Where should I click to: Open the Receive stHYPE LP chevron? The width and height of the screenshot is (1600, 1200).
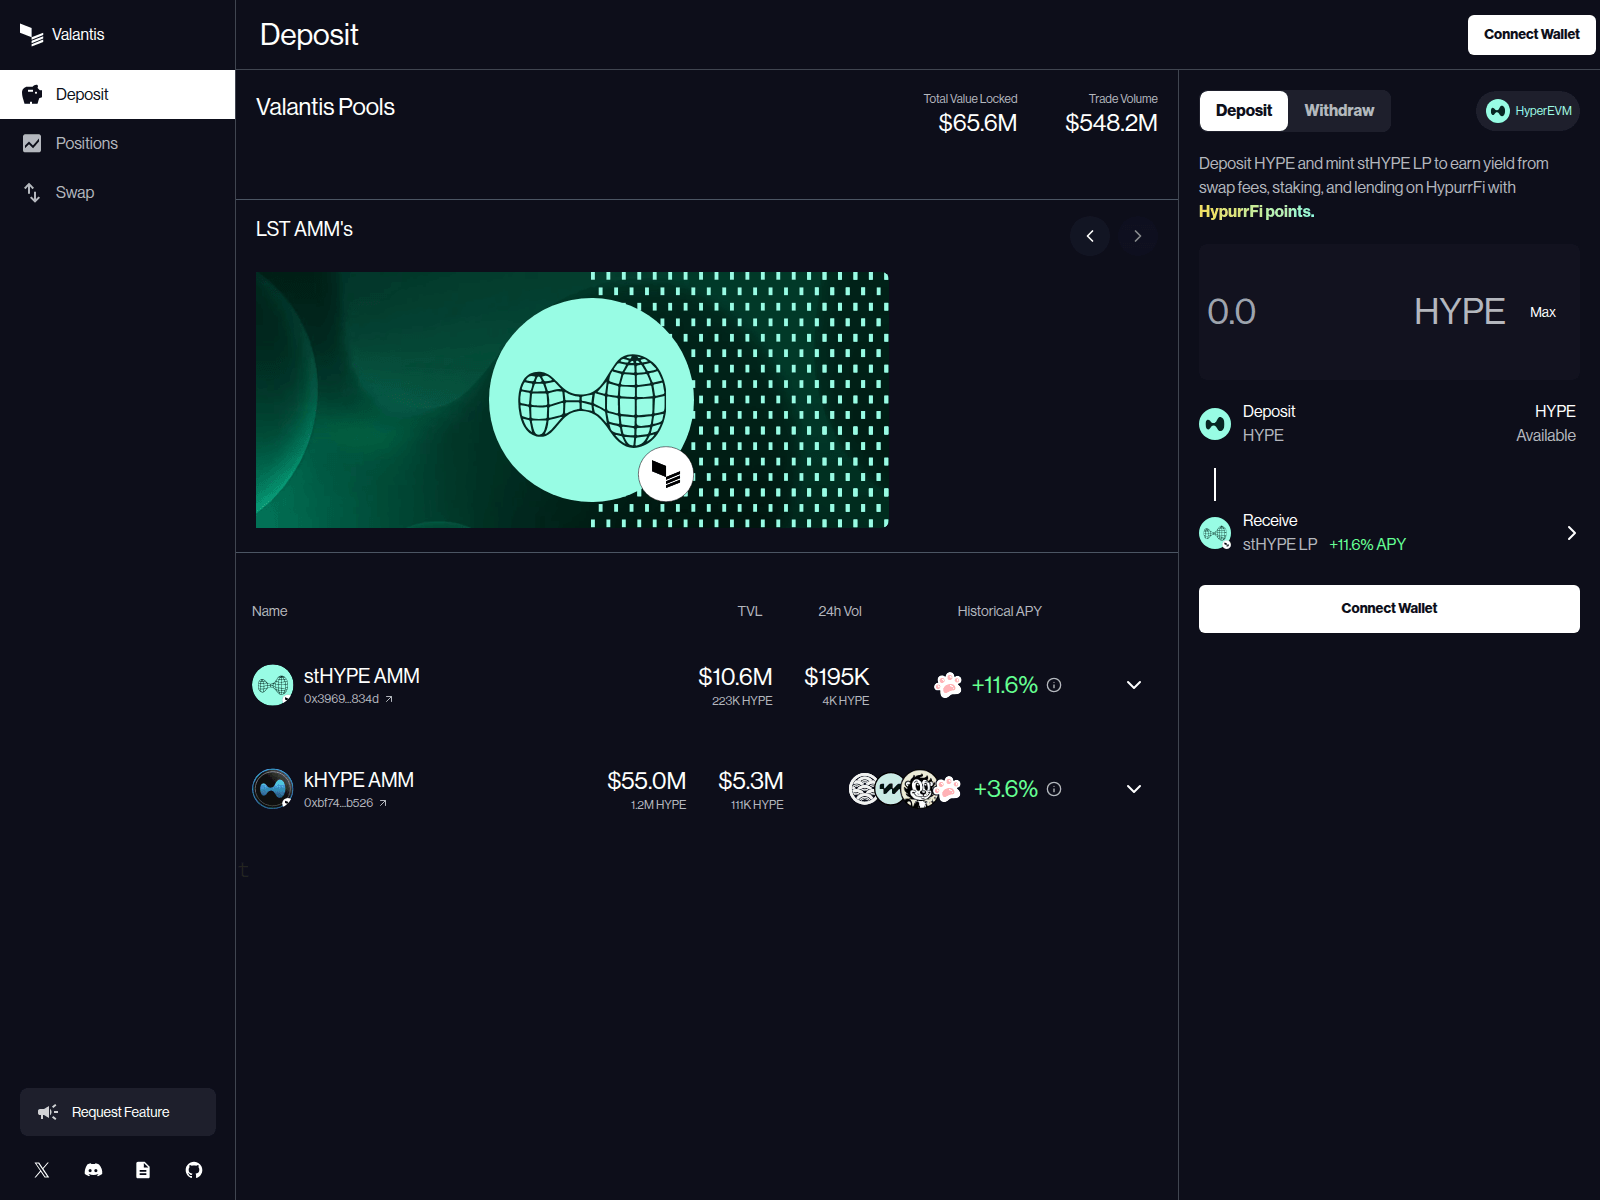(x=1571, y=533)
